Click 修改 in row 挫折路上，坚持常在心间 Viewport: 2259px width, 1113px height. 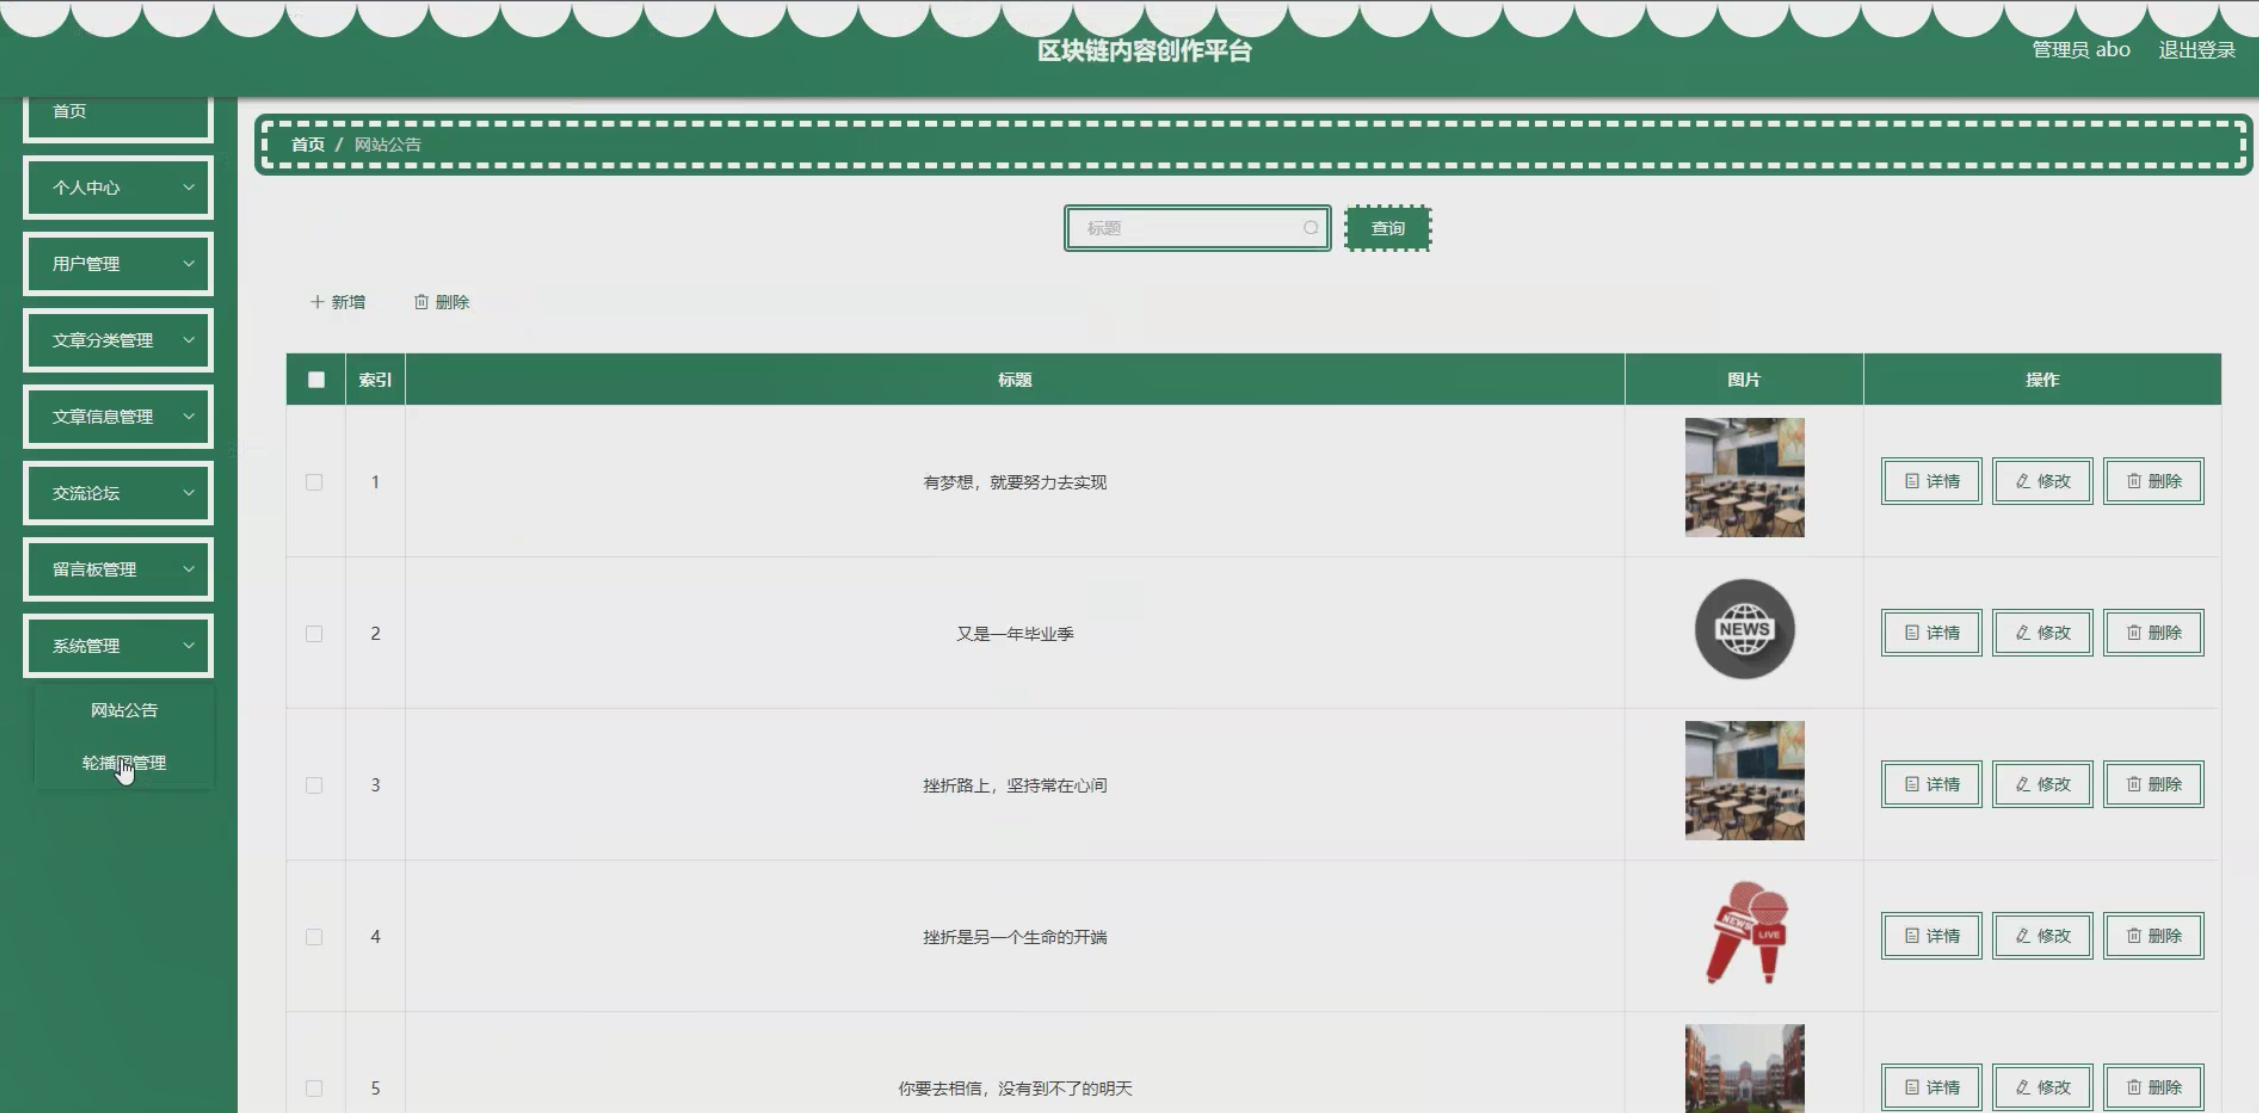pyautogui.click(x=2042, y=784)
